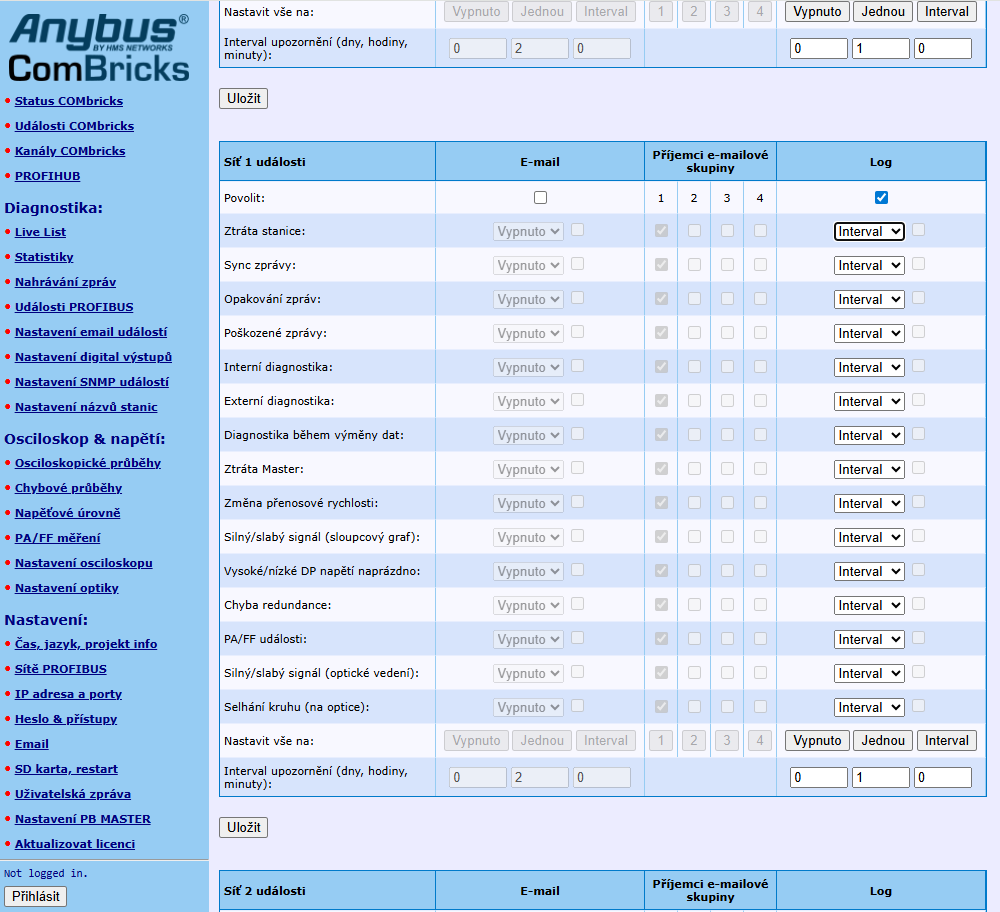This screenshot has height=912, width=1000.
Task: Set all Síť 1 Log events to Vypnuto
Action: (x=817, y=740)
